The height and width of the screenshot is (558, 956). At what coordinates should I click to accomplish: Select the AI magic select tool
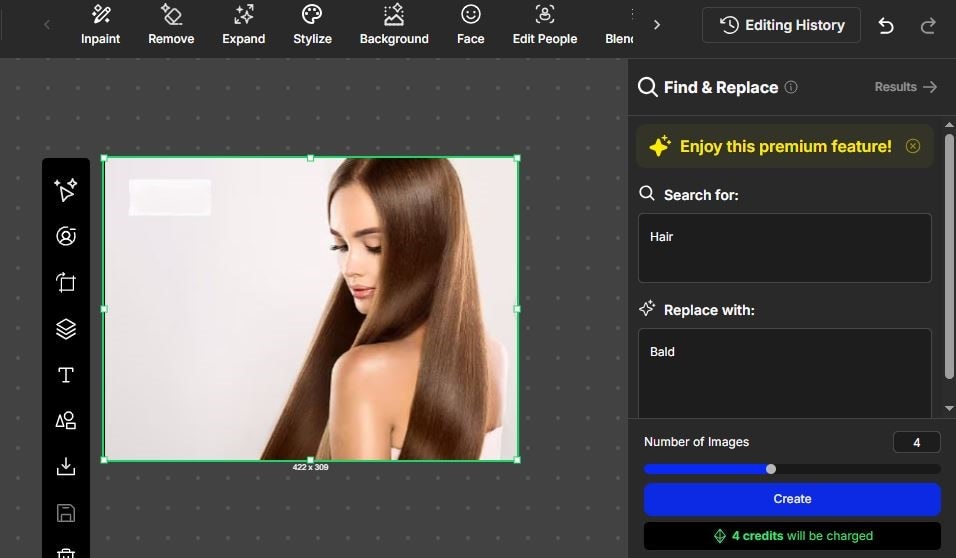click(66, 190)
